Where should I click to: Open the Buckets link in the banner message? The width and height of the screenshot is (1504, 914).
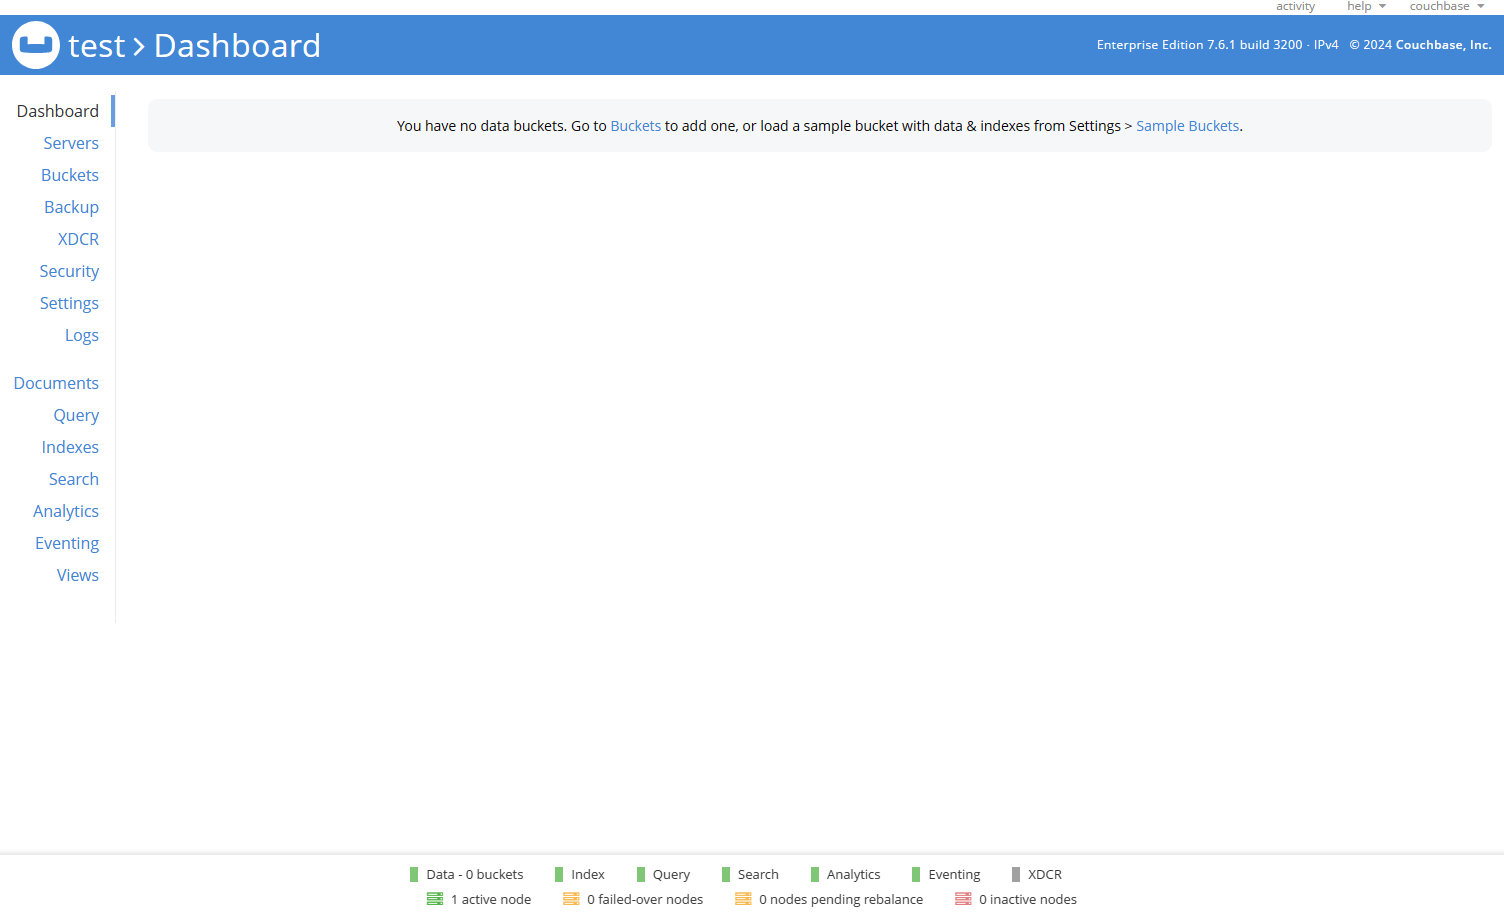click(x=636, y=125)
